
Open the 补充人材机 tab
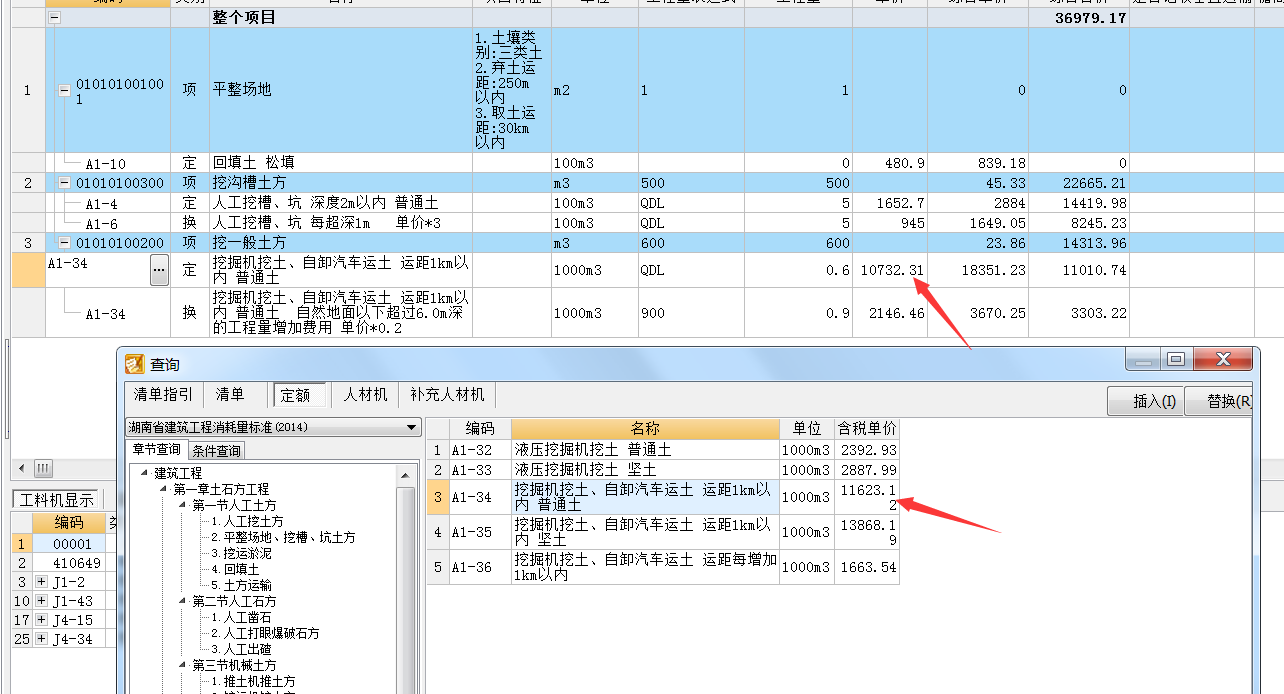tap(446, 395)
